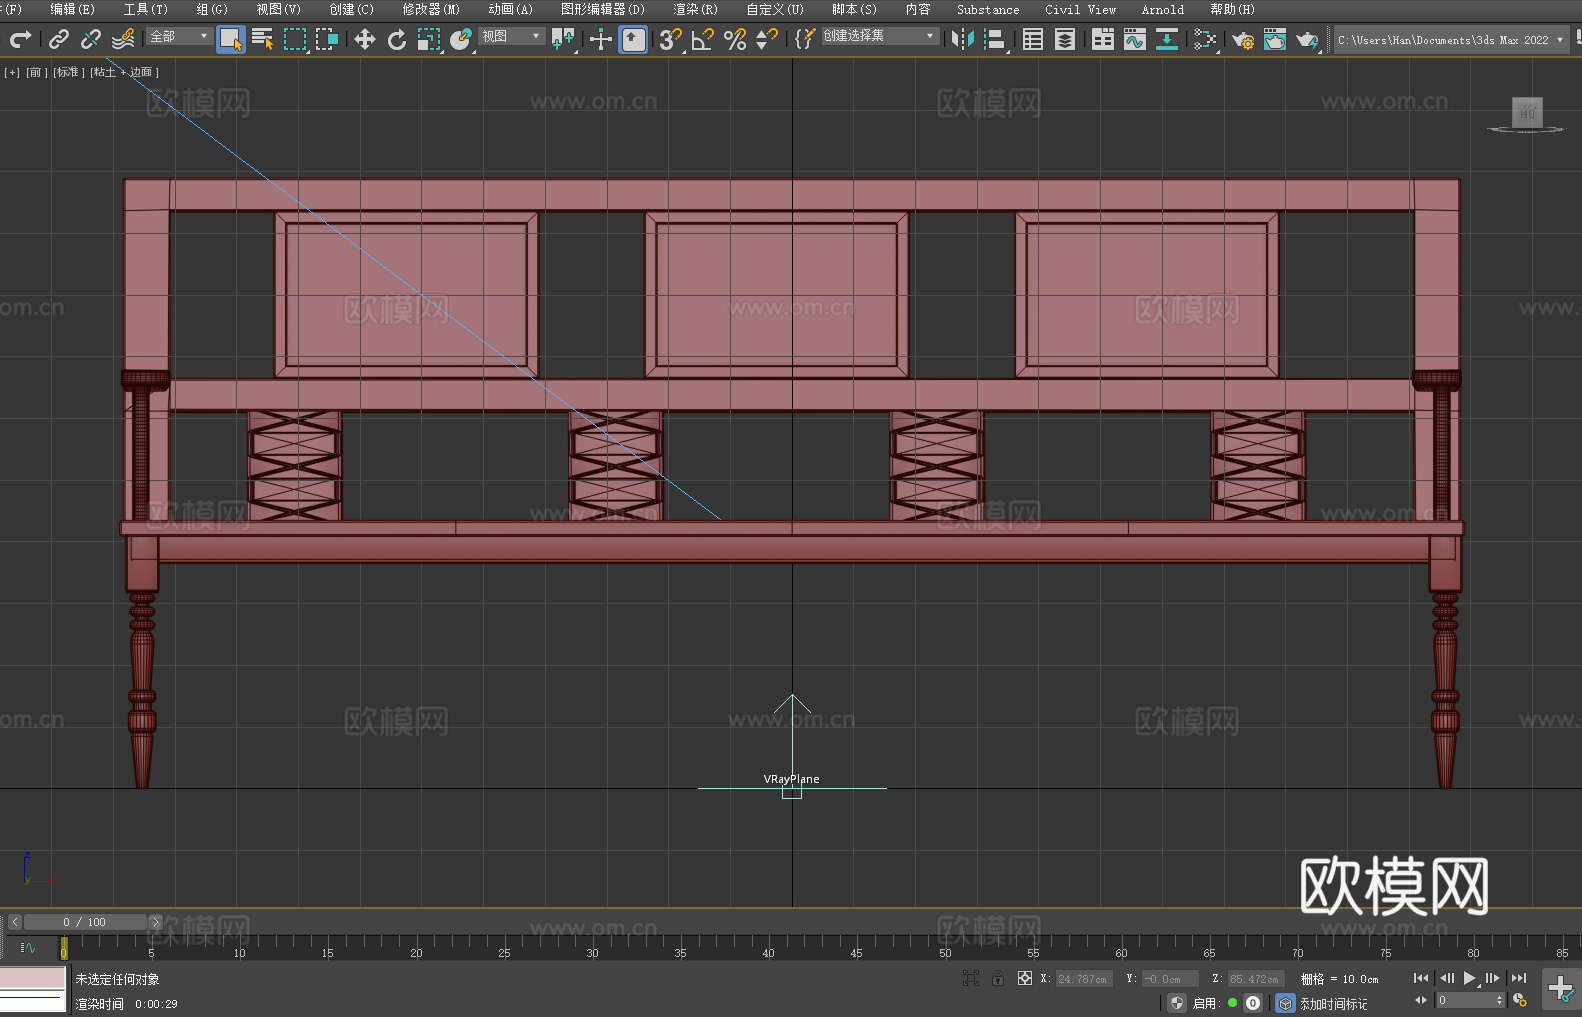Click the Mirror tool icon
1582x1017 pixels.
point(963,39)
